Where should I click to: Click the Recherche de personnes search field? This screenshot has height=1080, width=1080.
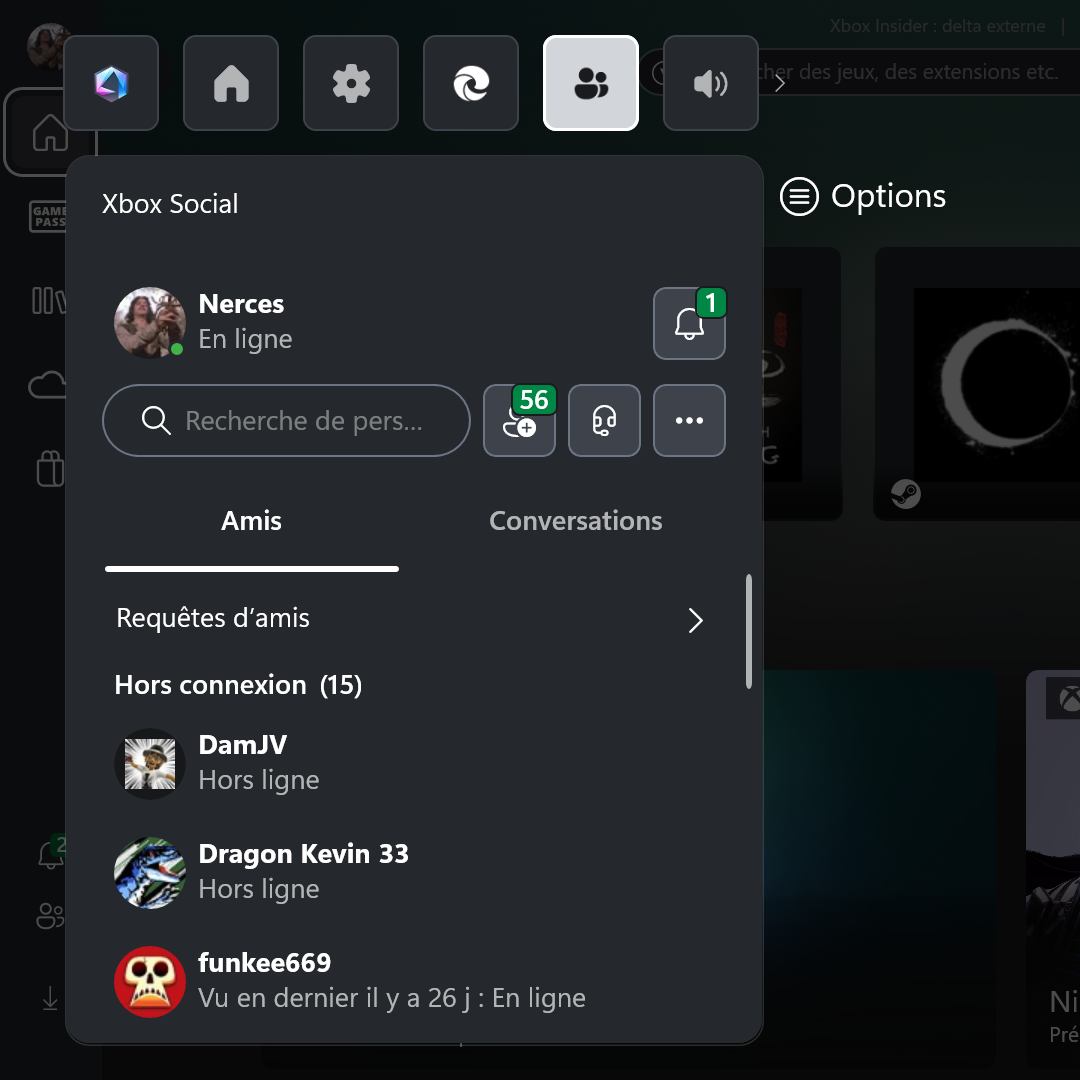click(286, 421)
